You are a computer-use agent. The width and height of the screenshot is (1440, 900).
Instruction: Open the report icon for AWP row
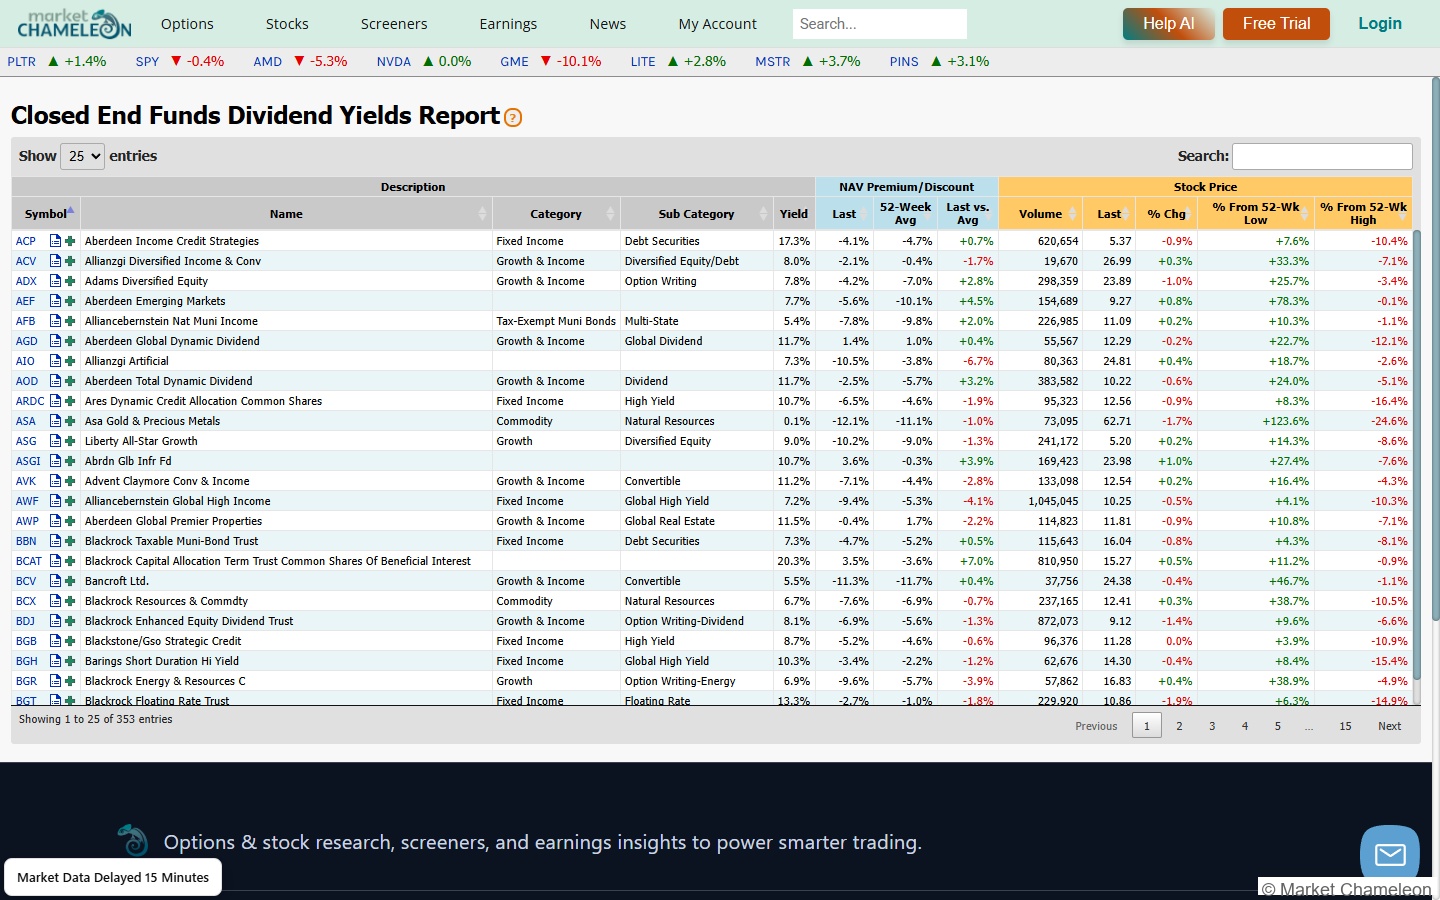coord(56,521)
